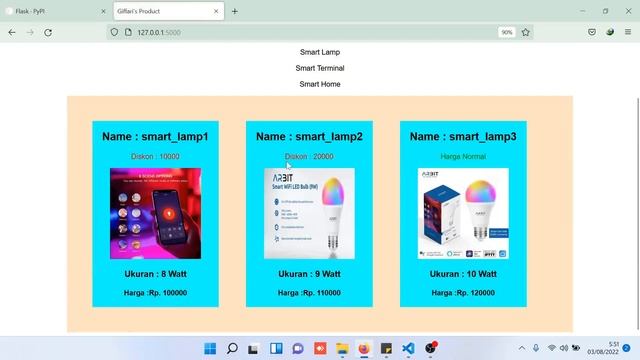Open the notification center badge
This screenshot has height=360, width=640.
click(627, 348)
